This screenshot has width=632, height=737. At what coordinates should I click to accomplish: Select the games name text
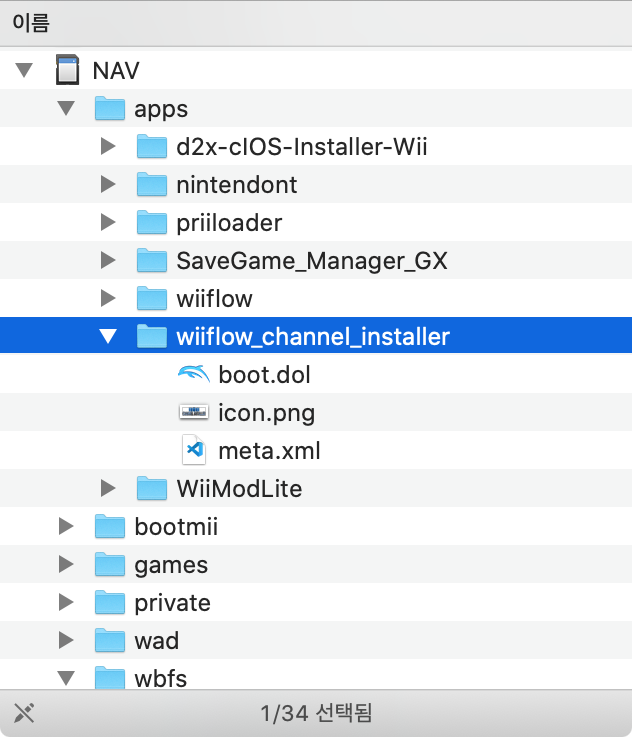point(171,566)
